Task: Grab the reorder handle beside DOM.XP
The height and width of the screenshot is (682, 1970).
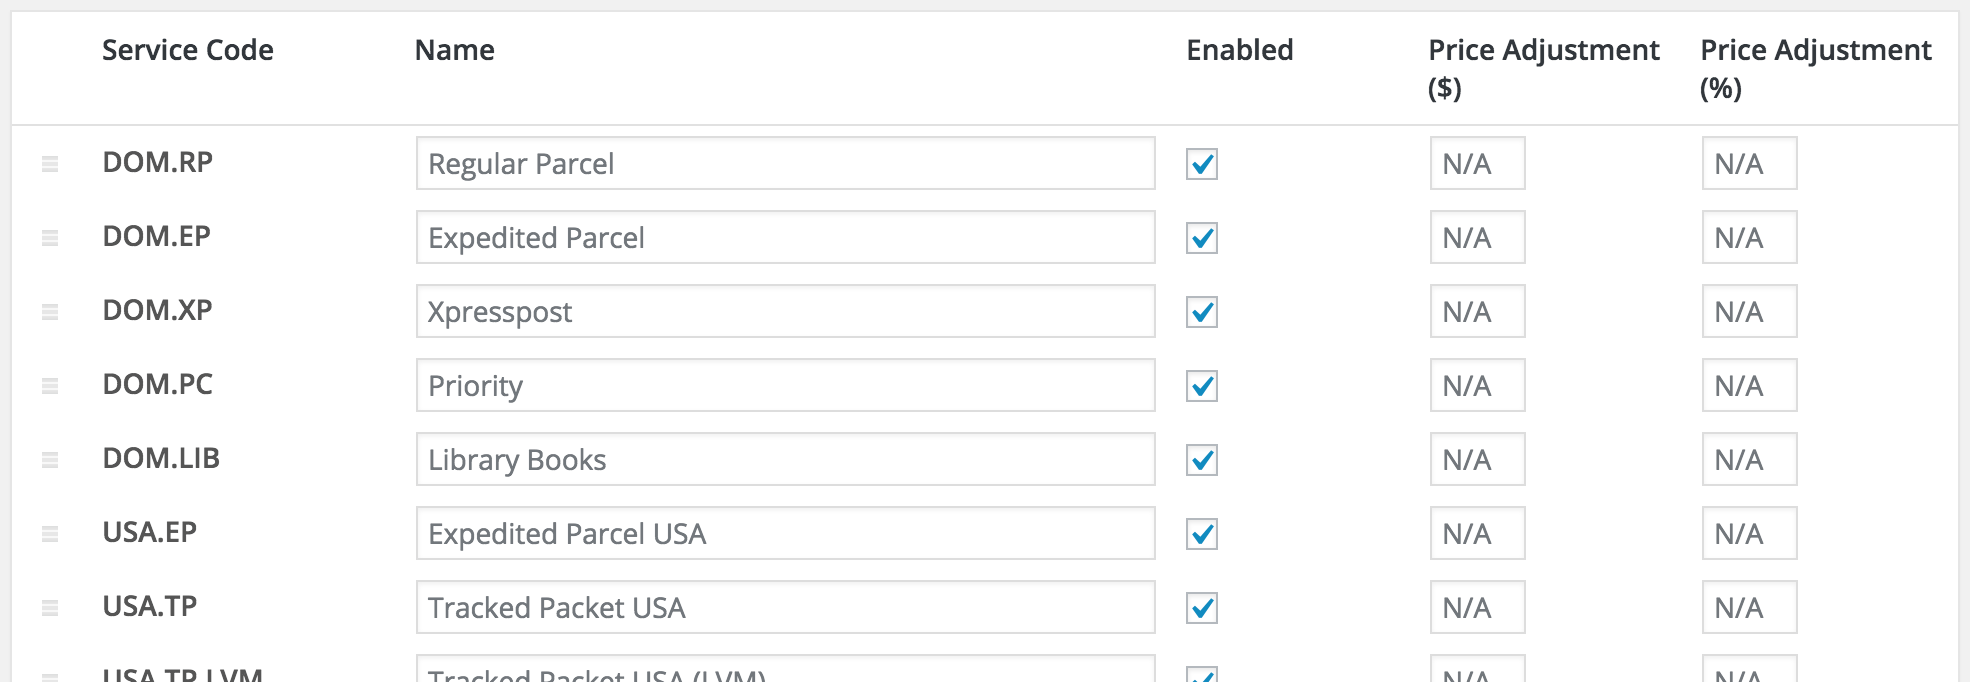Action: (50, 312)
